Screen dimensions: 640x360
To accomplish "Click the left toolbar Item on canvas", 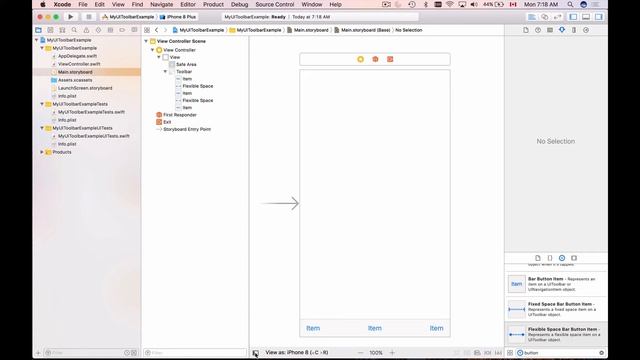I will (x=313, y=328).
